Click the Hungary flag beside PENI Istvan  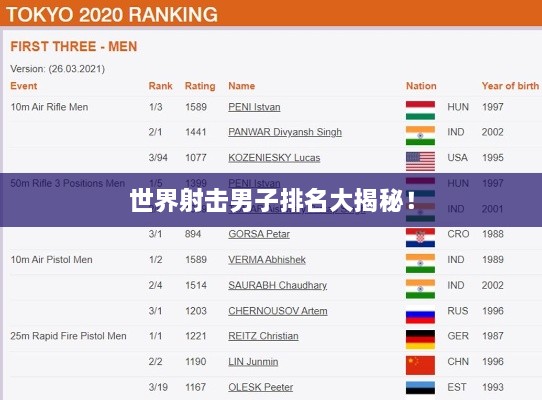pyautogui.click(x=420, y=110)
